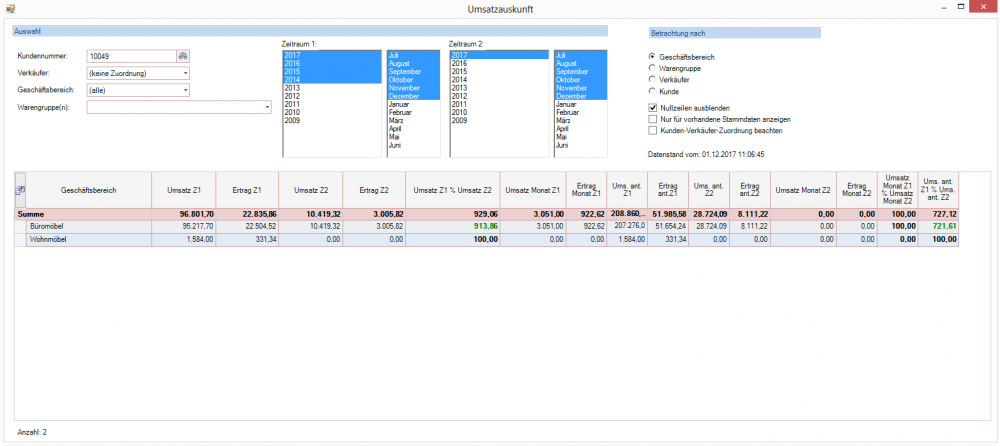The image size is (1000, 446).
Task: Click the Ertrag Z2 column header
Action: (374, 189)
